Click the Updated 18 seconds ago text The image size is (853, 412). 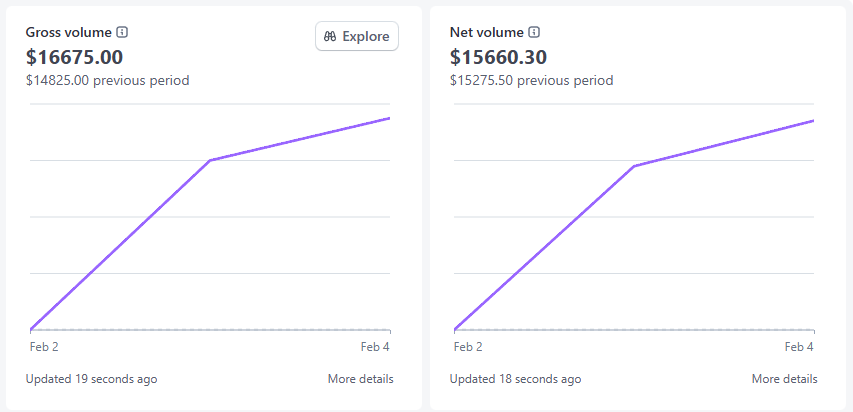[515, 379]
